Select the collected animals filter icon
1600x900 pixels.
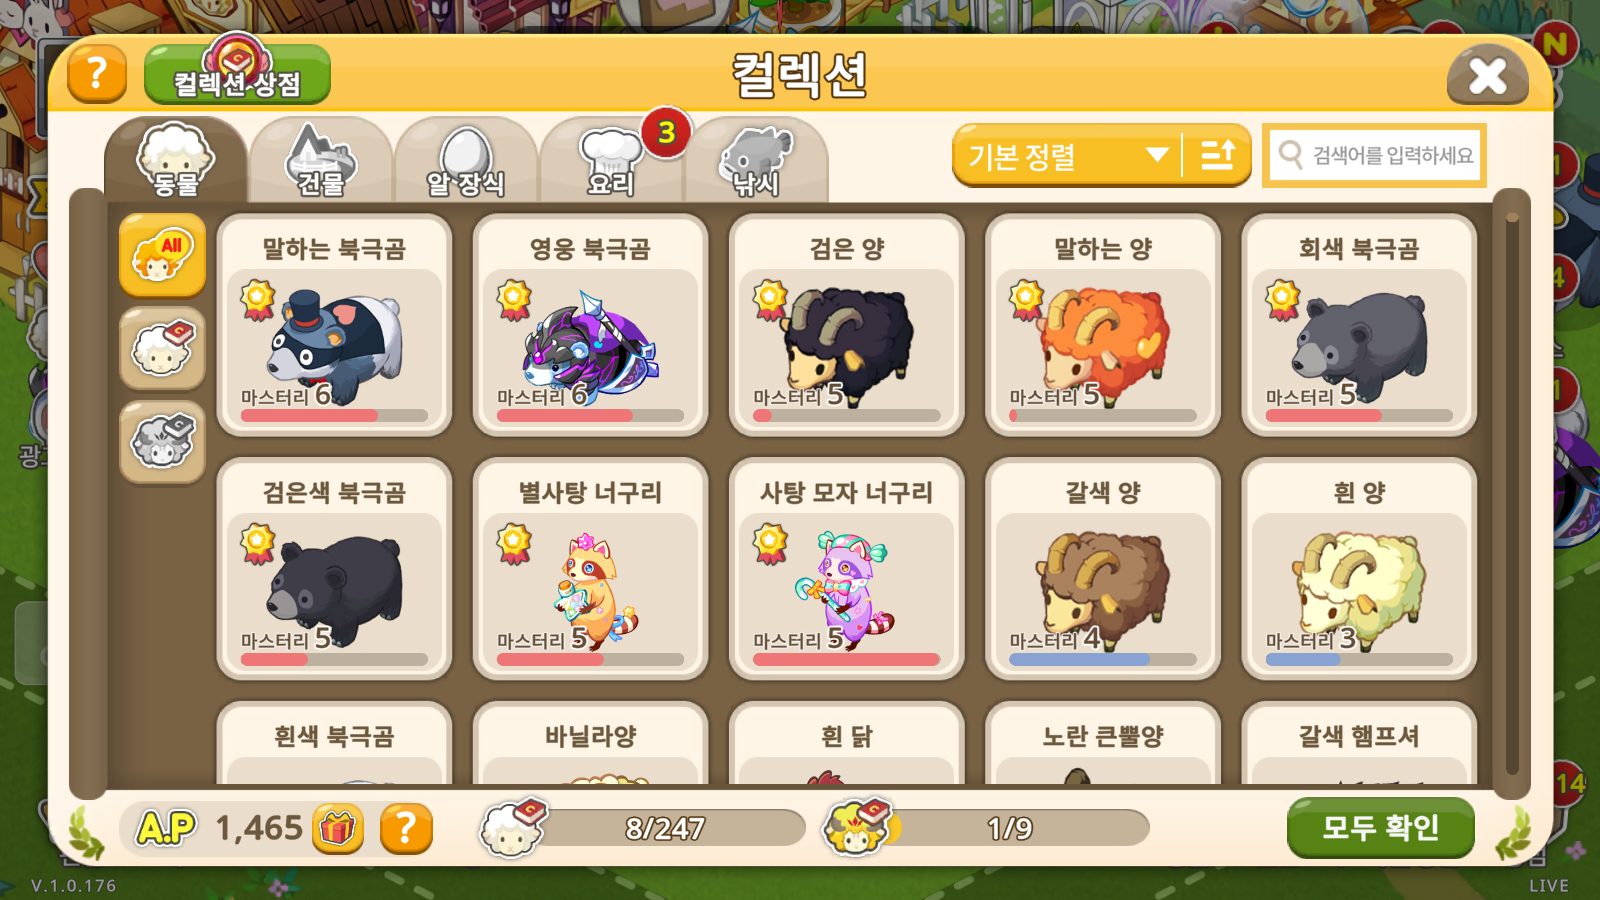click(x=162, y=348)
